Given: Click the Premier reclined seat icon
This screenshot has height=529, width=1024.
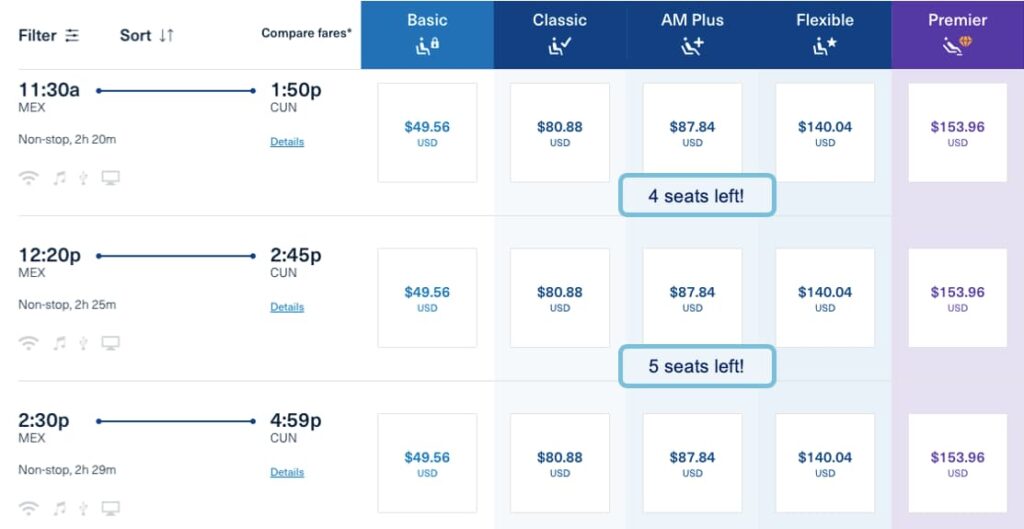Looking at the screenshot, I should 957,45.
